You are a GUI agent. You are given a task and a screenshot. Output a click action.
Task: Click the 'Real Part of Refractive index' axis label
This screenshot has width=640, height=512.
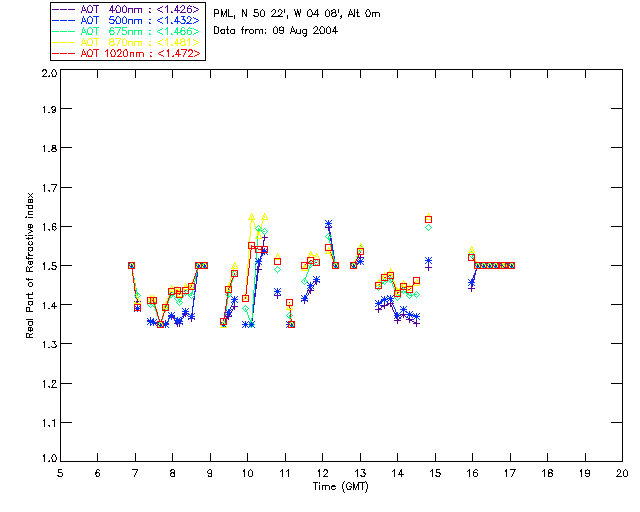(30, 265)
